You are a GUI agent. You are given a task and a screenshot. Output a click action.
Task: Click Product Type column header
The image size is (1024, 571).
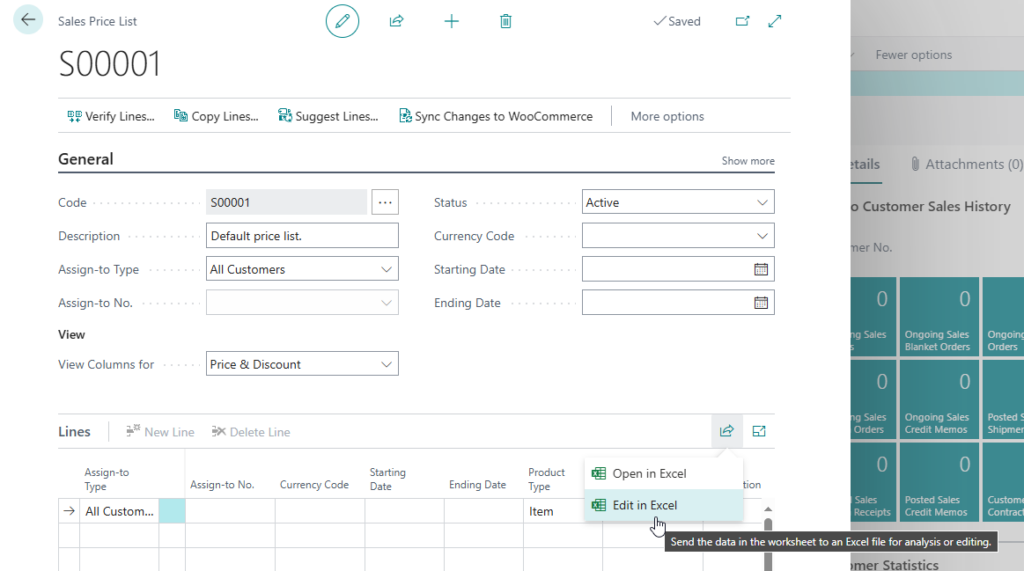click(x=547, y=479)
